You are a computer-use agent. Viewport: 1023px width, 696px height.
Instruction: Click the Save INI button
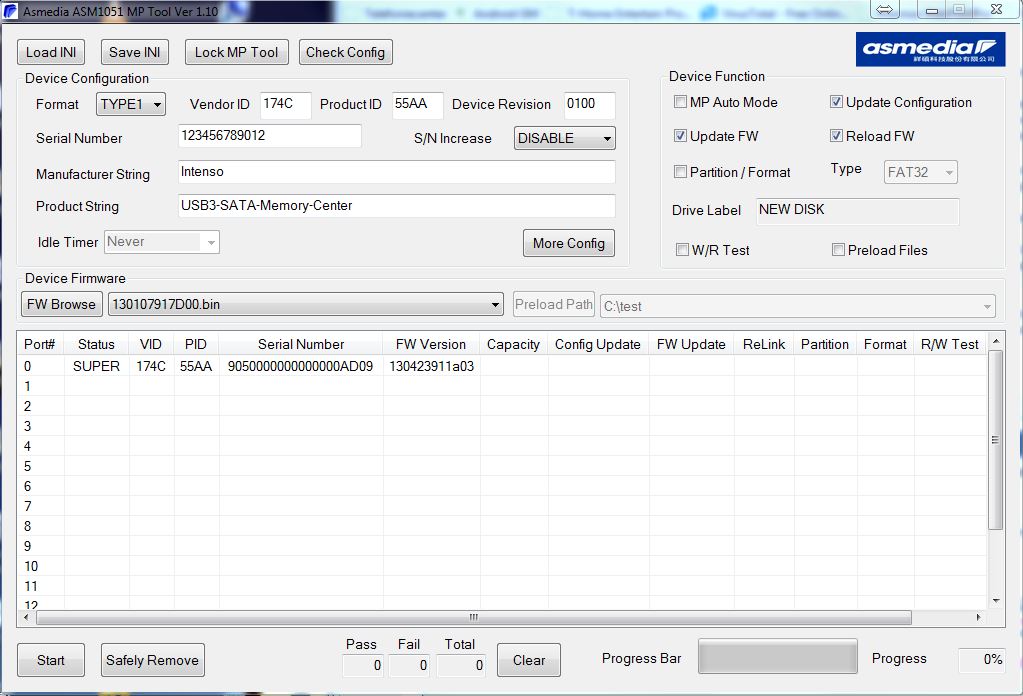[x=134, y=52]
